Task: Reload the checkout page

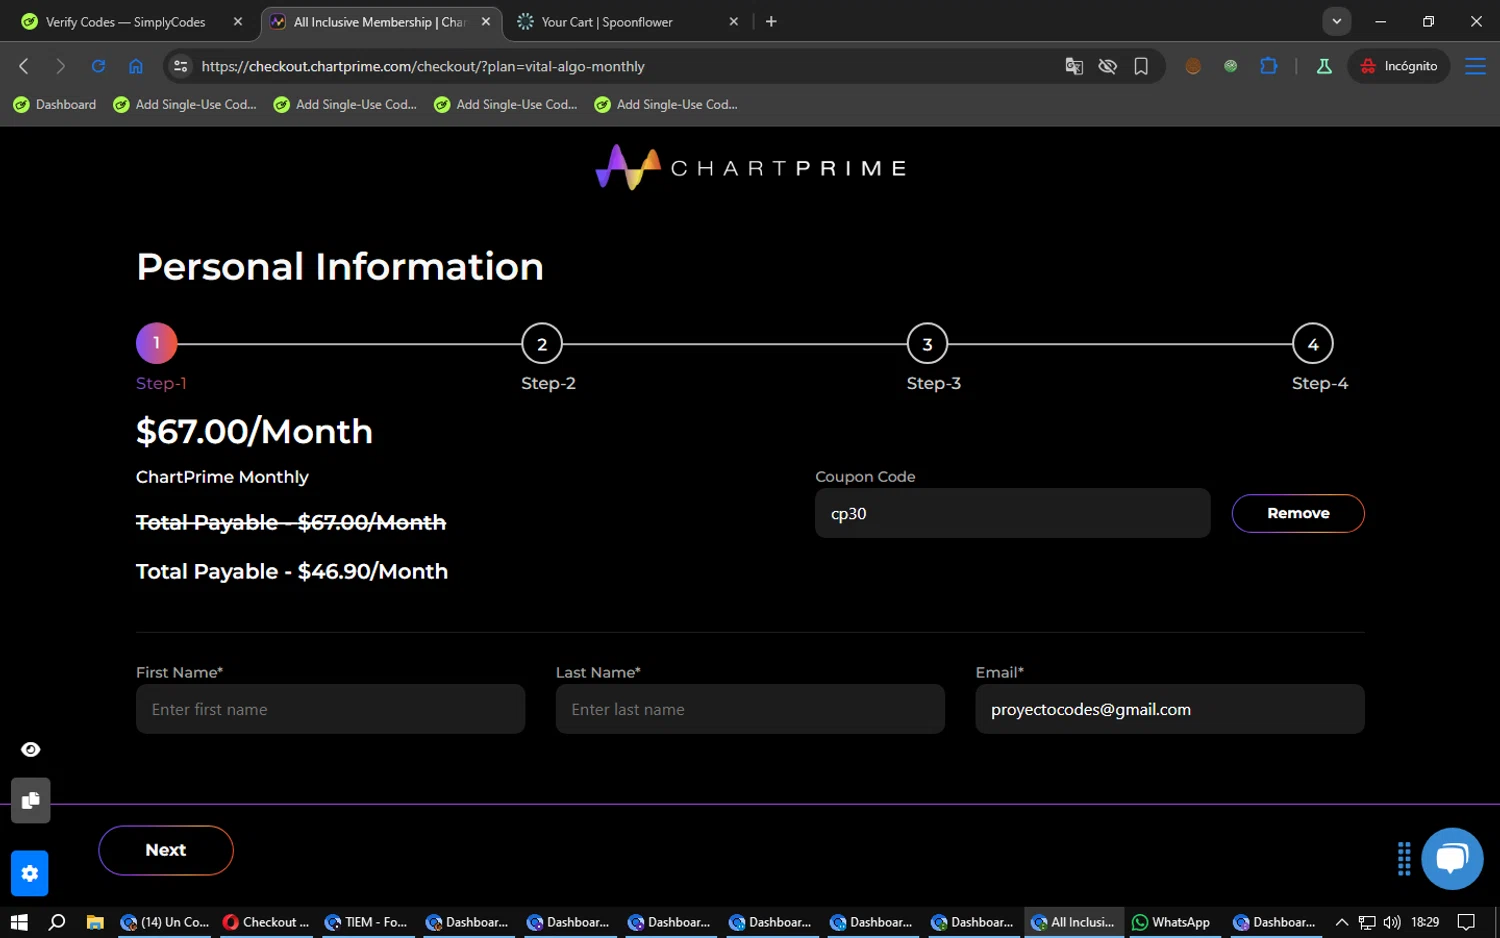Action: tap(98, 66)
